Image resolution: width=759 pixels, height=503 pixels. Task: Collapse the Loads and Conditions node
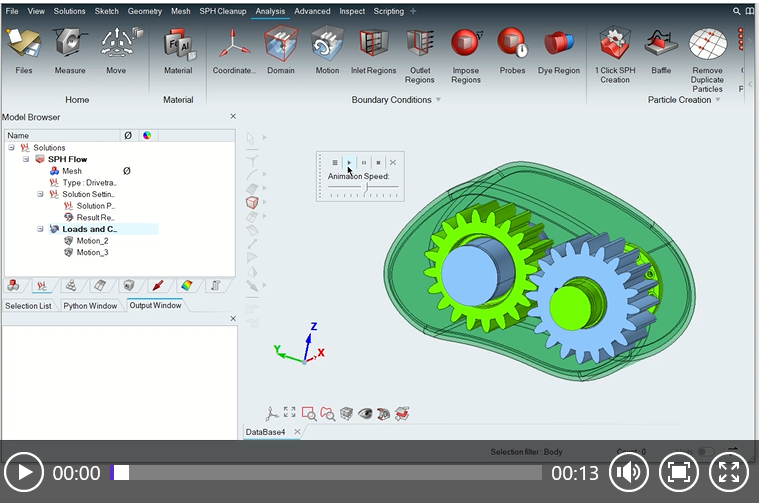(x=41, y=229)
